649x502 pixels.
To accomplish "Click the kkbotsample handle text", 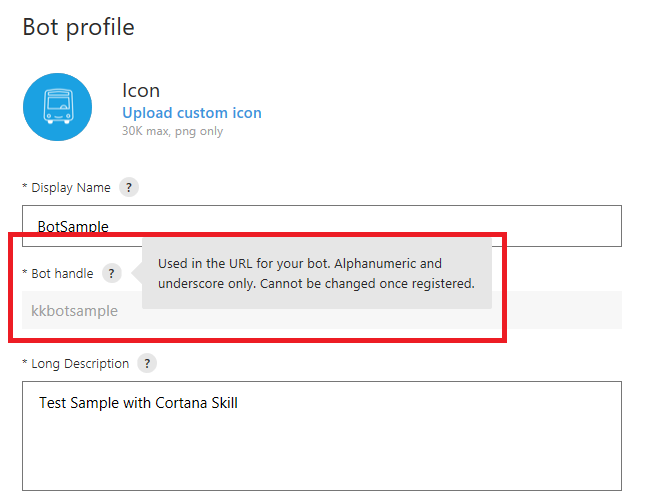I will tap(74, 311).
